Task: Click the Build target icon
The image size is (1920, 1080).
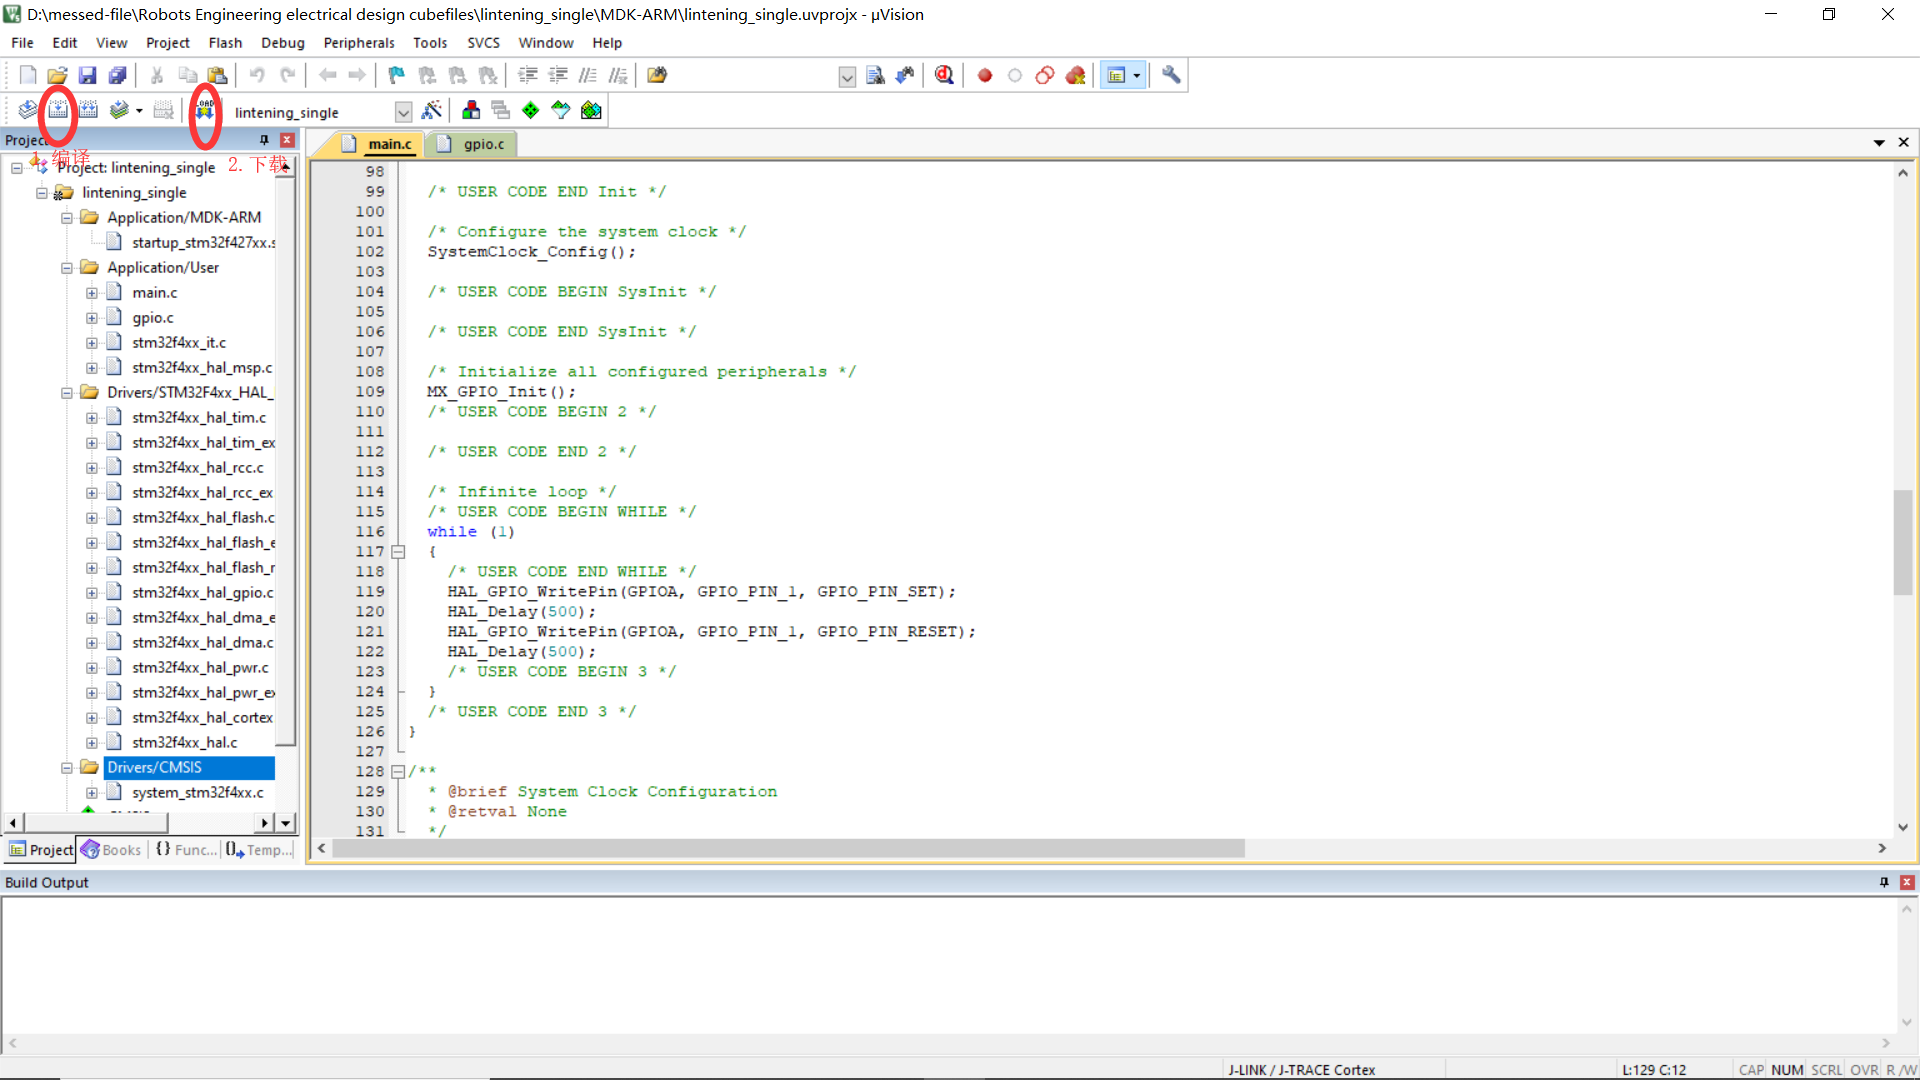Action: pyautogui.click(x=58, y=110)
